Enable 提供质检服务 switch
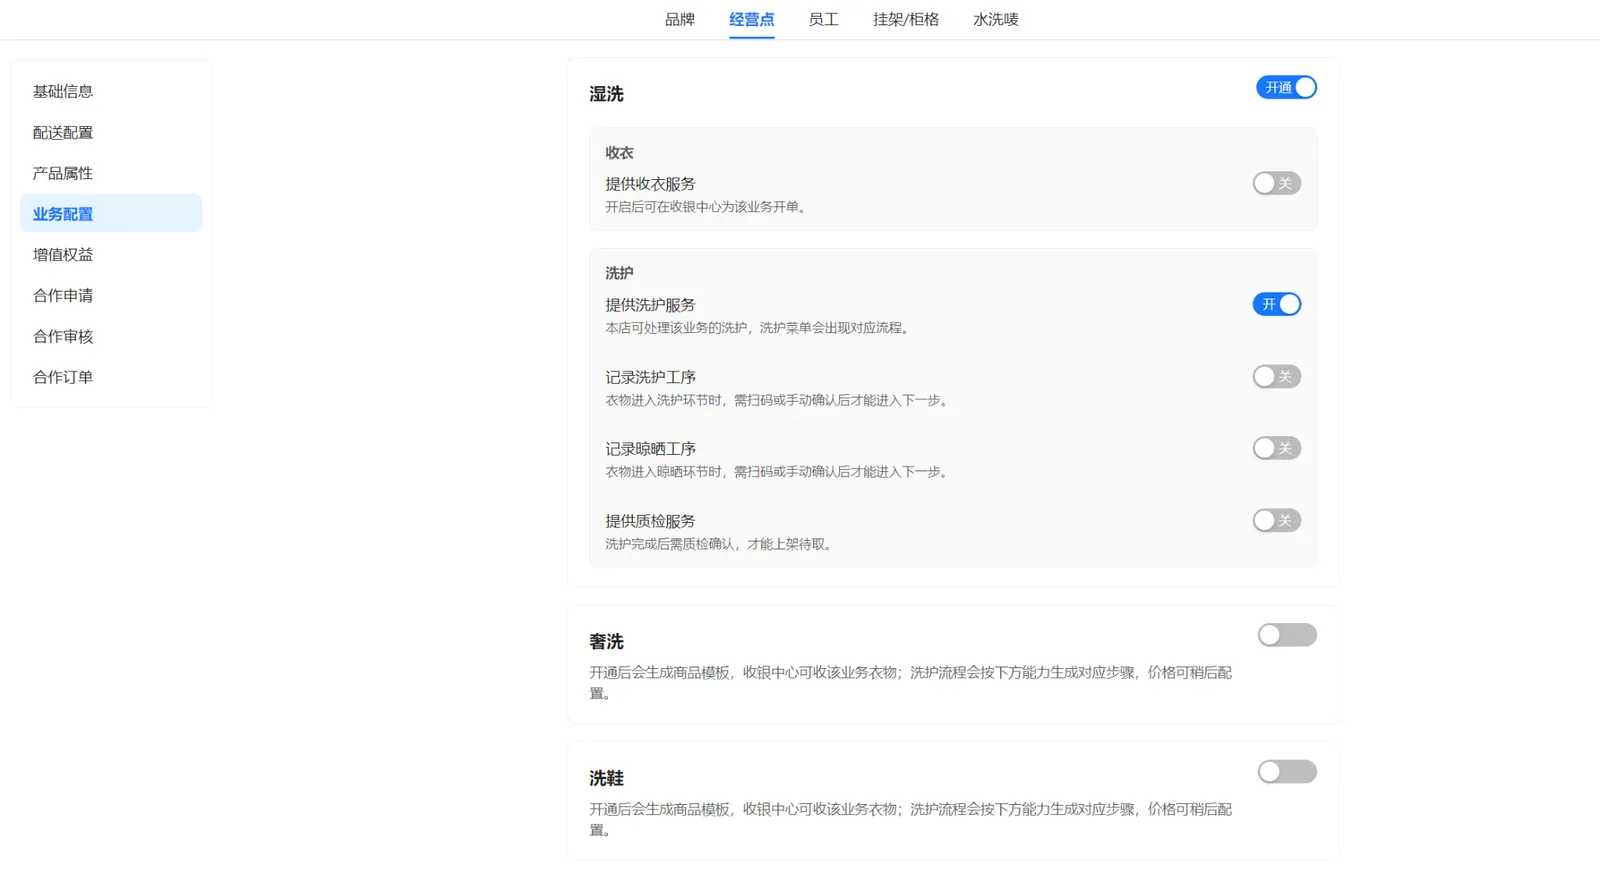1600x873 pixels. click(1276, 520)
